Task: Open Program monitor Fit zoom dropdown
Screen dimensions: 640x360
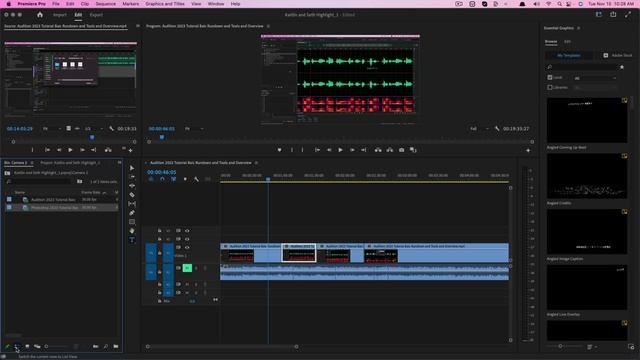Action: pos(193,129)
